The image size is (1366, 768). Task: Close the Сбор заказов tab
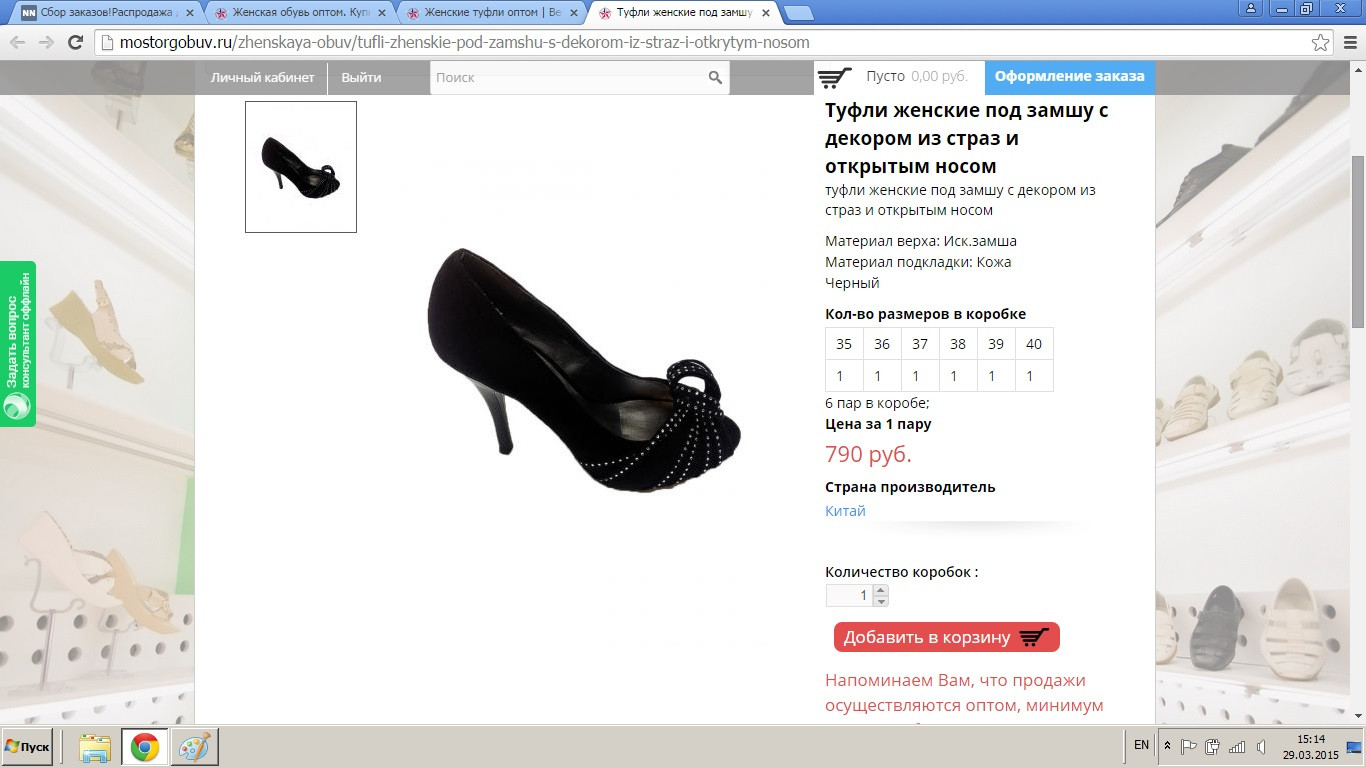[189, 13]
